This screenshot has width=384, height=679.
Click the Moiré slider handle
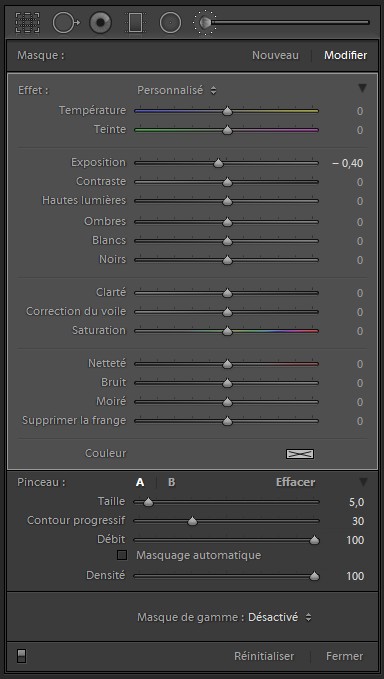point(227,403)
